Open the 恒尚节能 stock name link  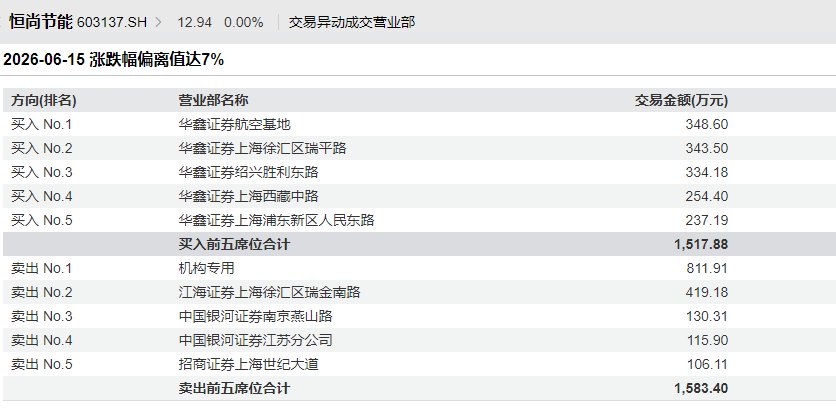click(x=41, y=22)
